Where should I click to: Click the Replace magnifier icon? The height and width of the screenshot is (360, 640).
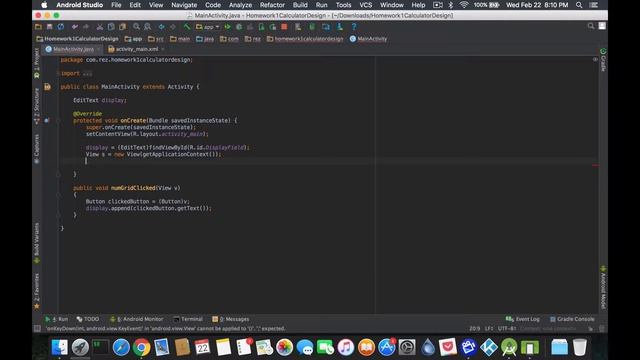[148, 27]
